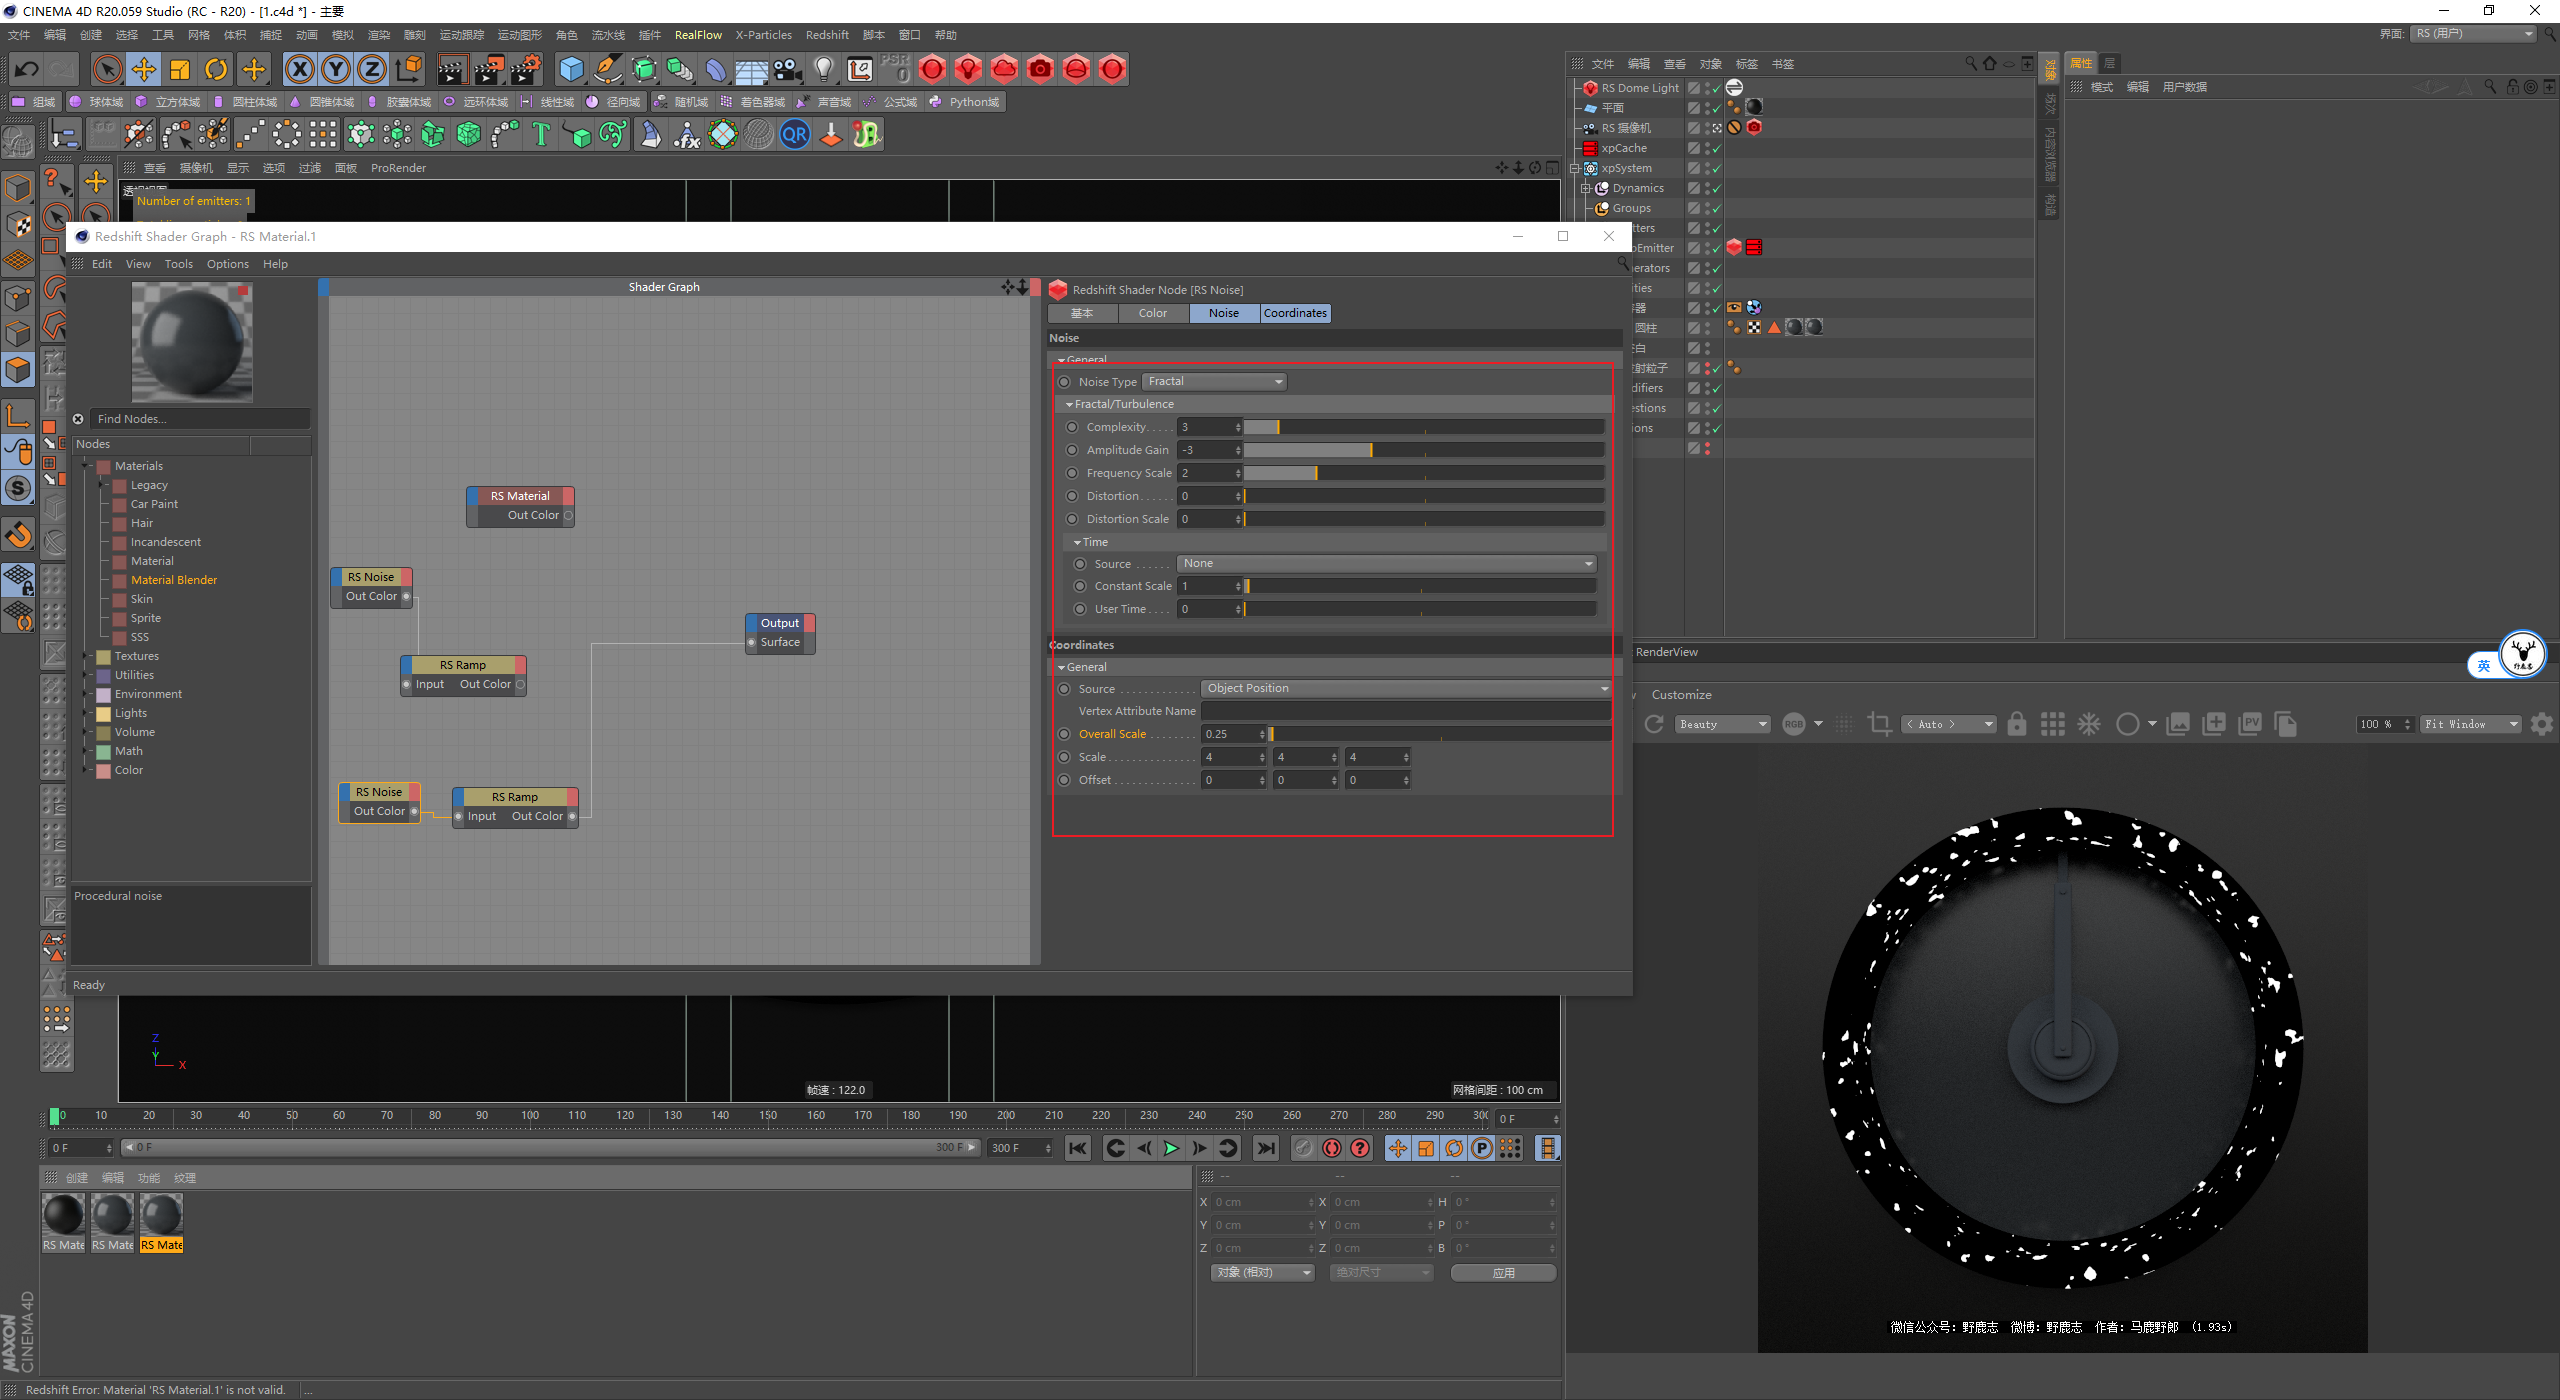Screen dimensions: 2560x1400
Task: Open the interface layout dropdown RS (用户)
Action: coord(2474,34)
